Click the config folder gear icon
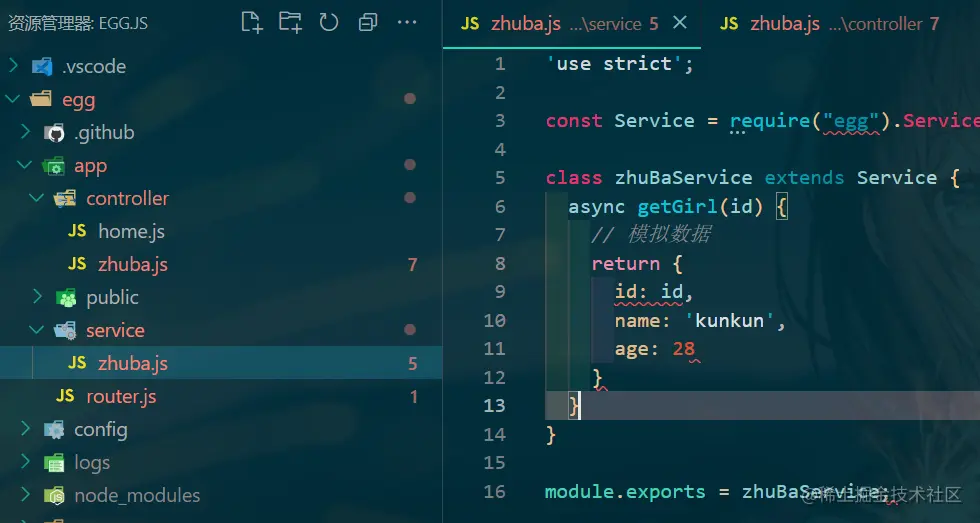The image size is (980, 523). (x=54, y=429)
